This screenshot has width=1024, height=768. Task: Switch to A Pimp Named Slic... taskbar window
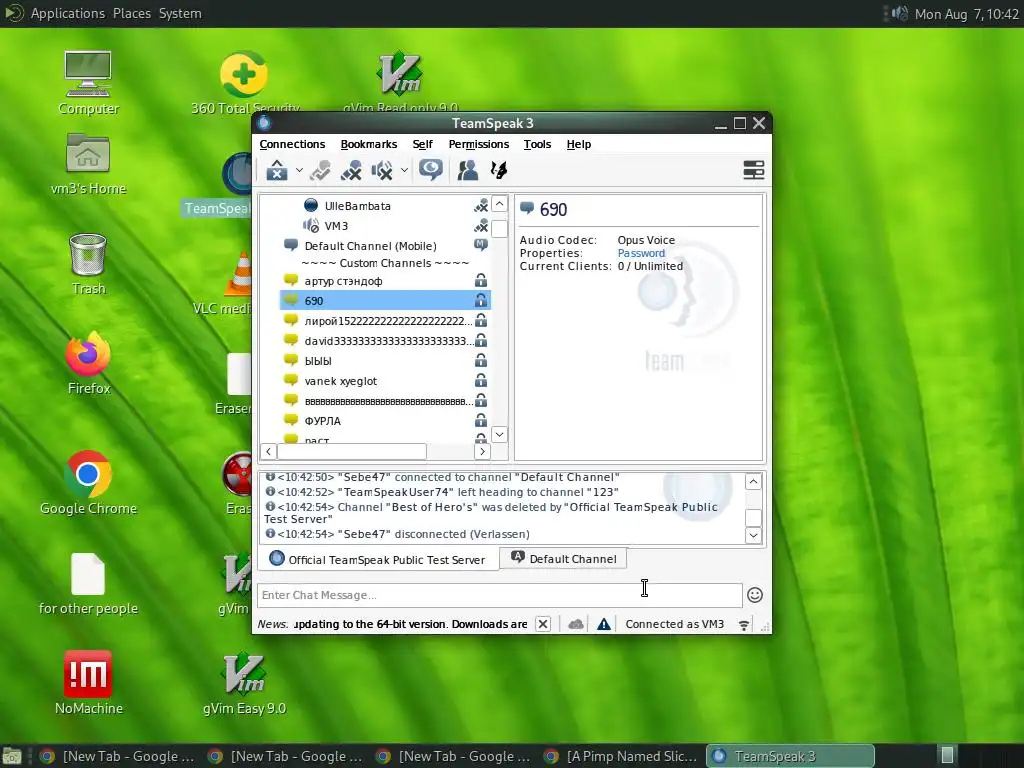coord(621,756)
